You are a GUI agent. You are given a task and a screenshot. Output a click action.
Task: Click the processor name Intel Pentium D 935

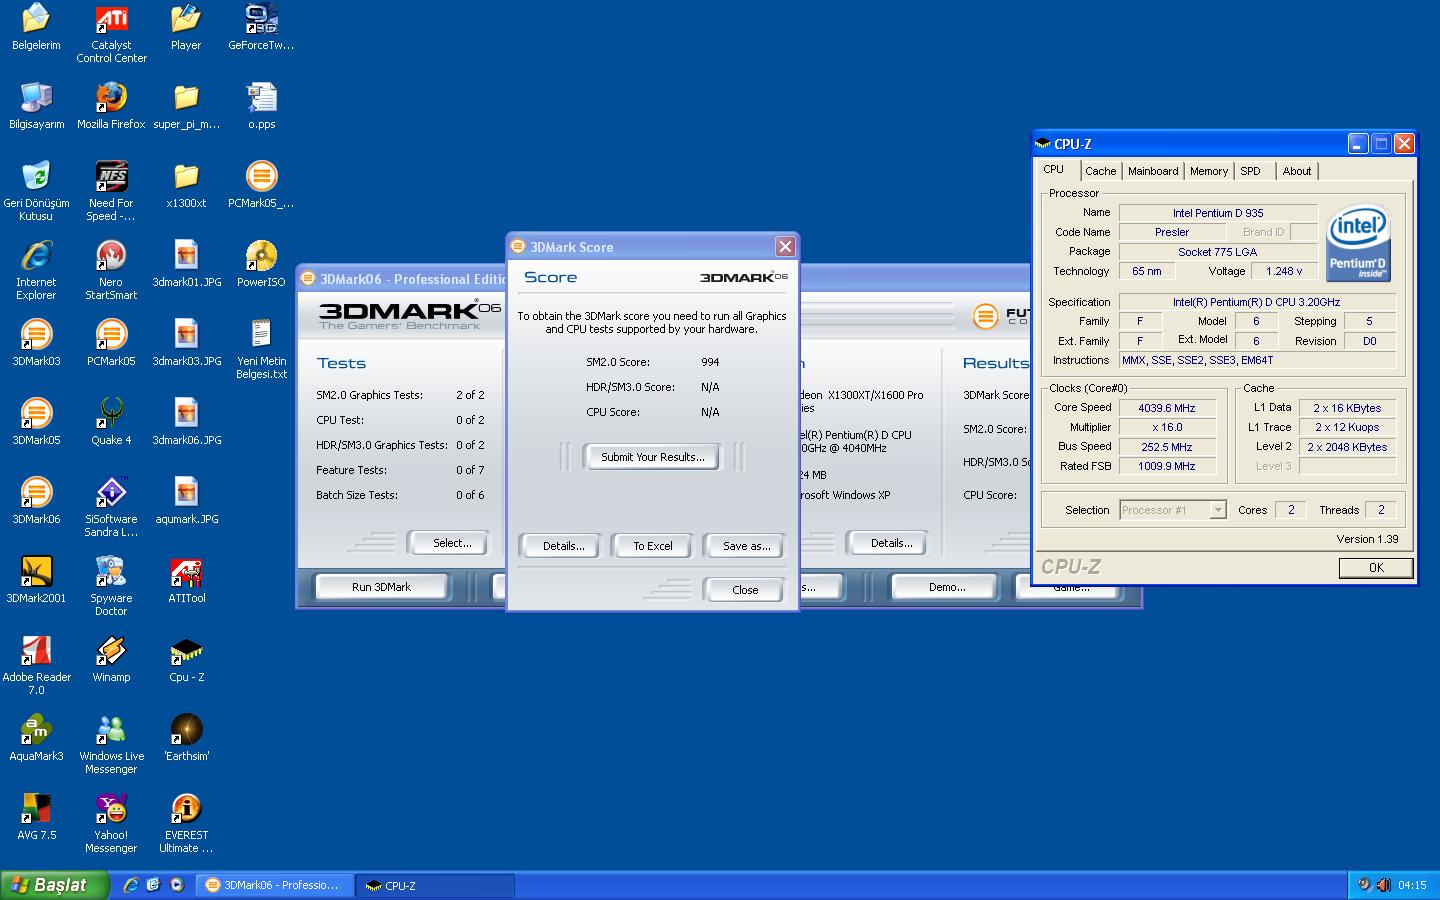tap(1218, 213)
